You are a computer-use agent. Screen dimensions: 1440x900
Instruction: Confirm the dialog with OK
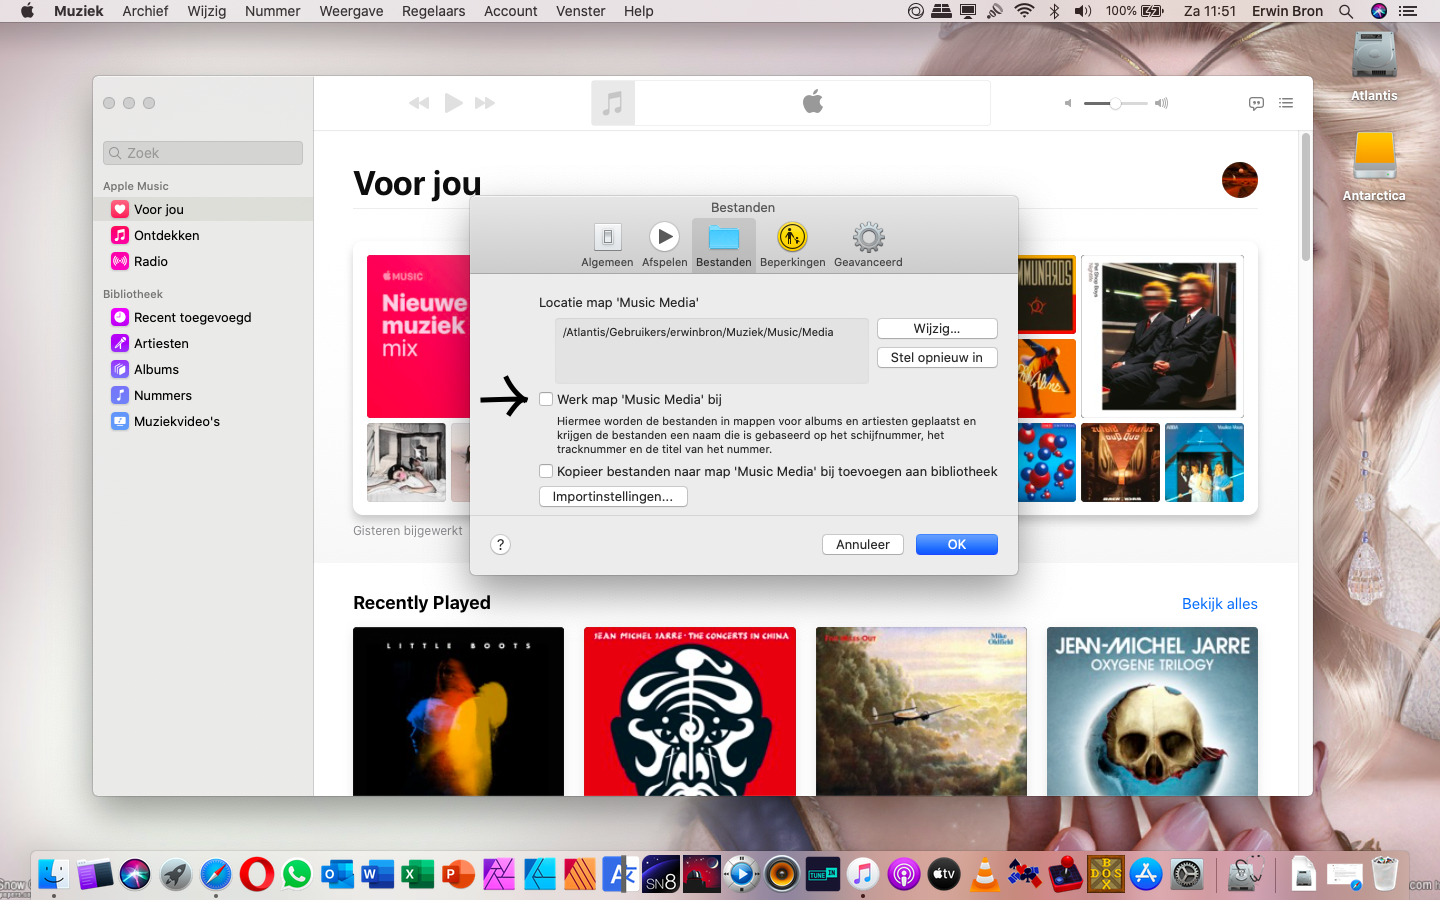(957, 544)
